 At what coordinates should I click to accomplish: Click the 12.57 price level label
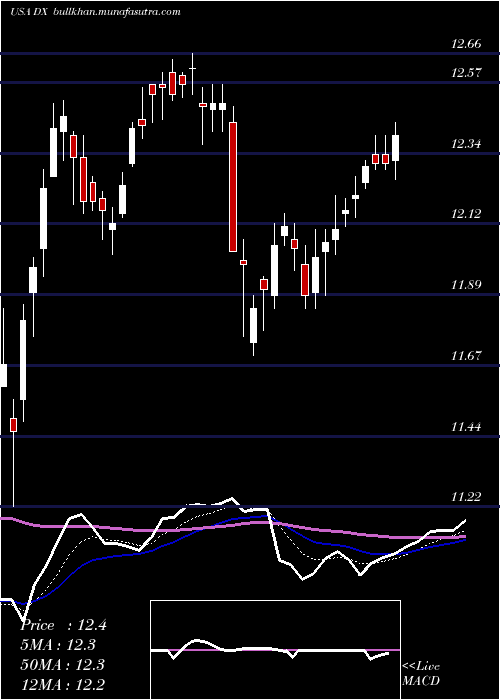(466, 73)
